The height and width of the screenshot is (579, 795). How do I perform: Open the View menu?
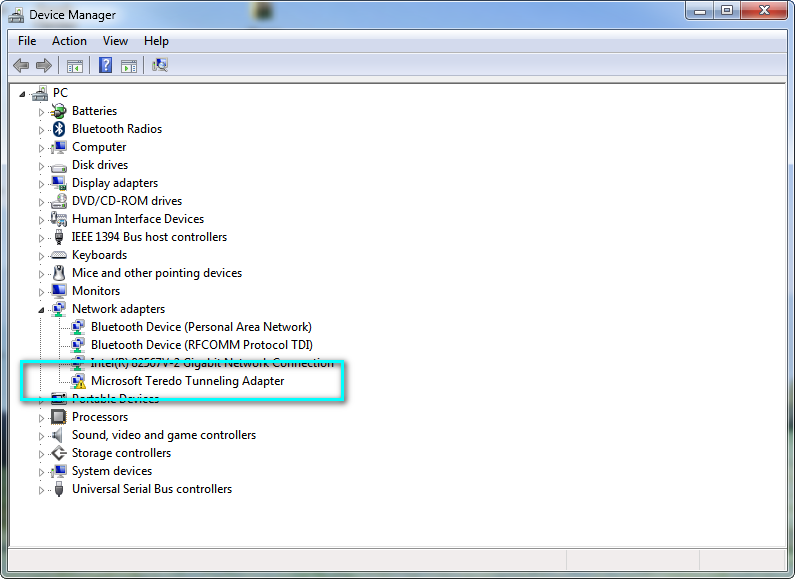click(115, 41)
